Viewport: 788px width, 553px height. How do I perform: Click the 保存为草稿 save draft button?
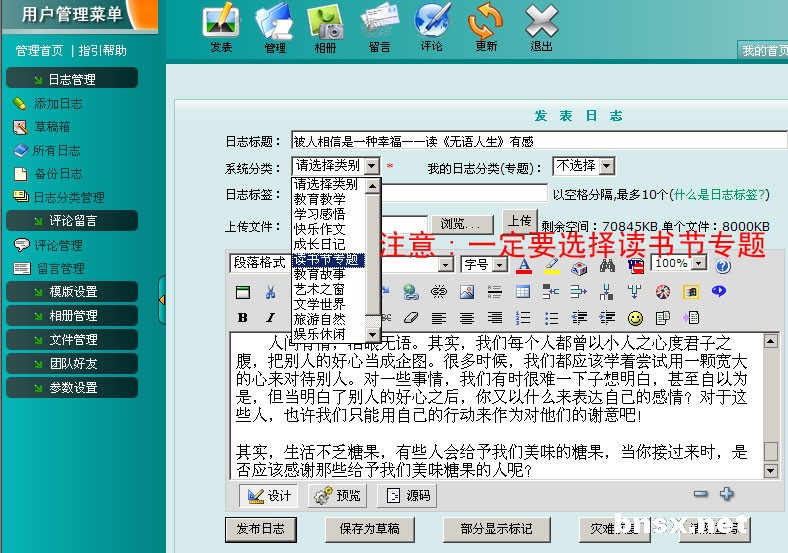click(369, 528)
